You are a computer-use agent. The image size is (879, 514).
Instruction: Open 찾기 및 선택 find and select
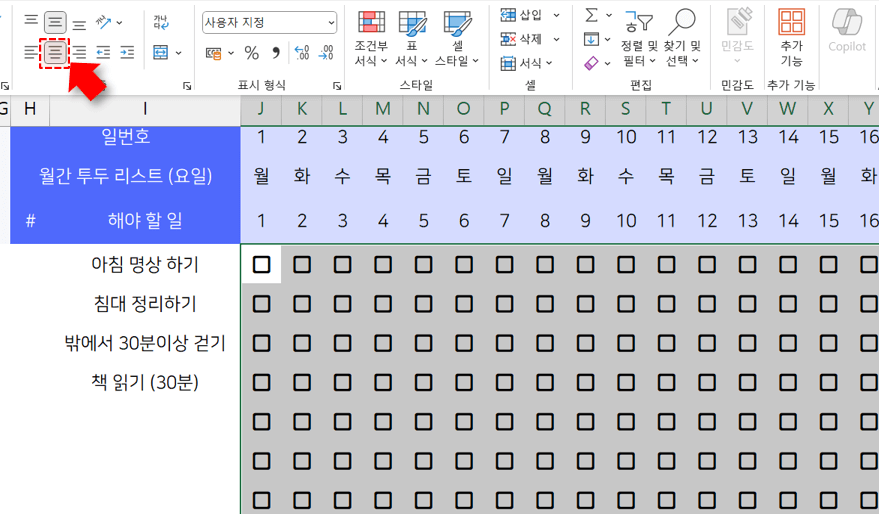point(682,38)
